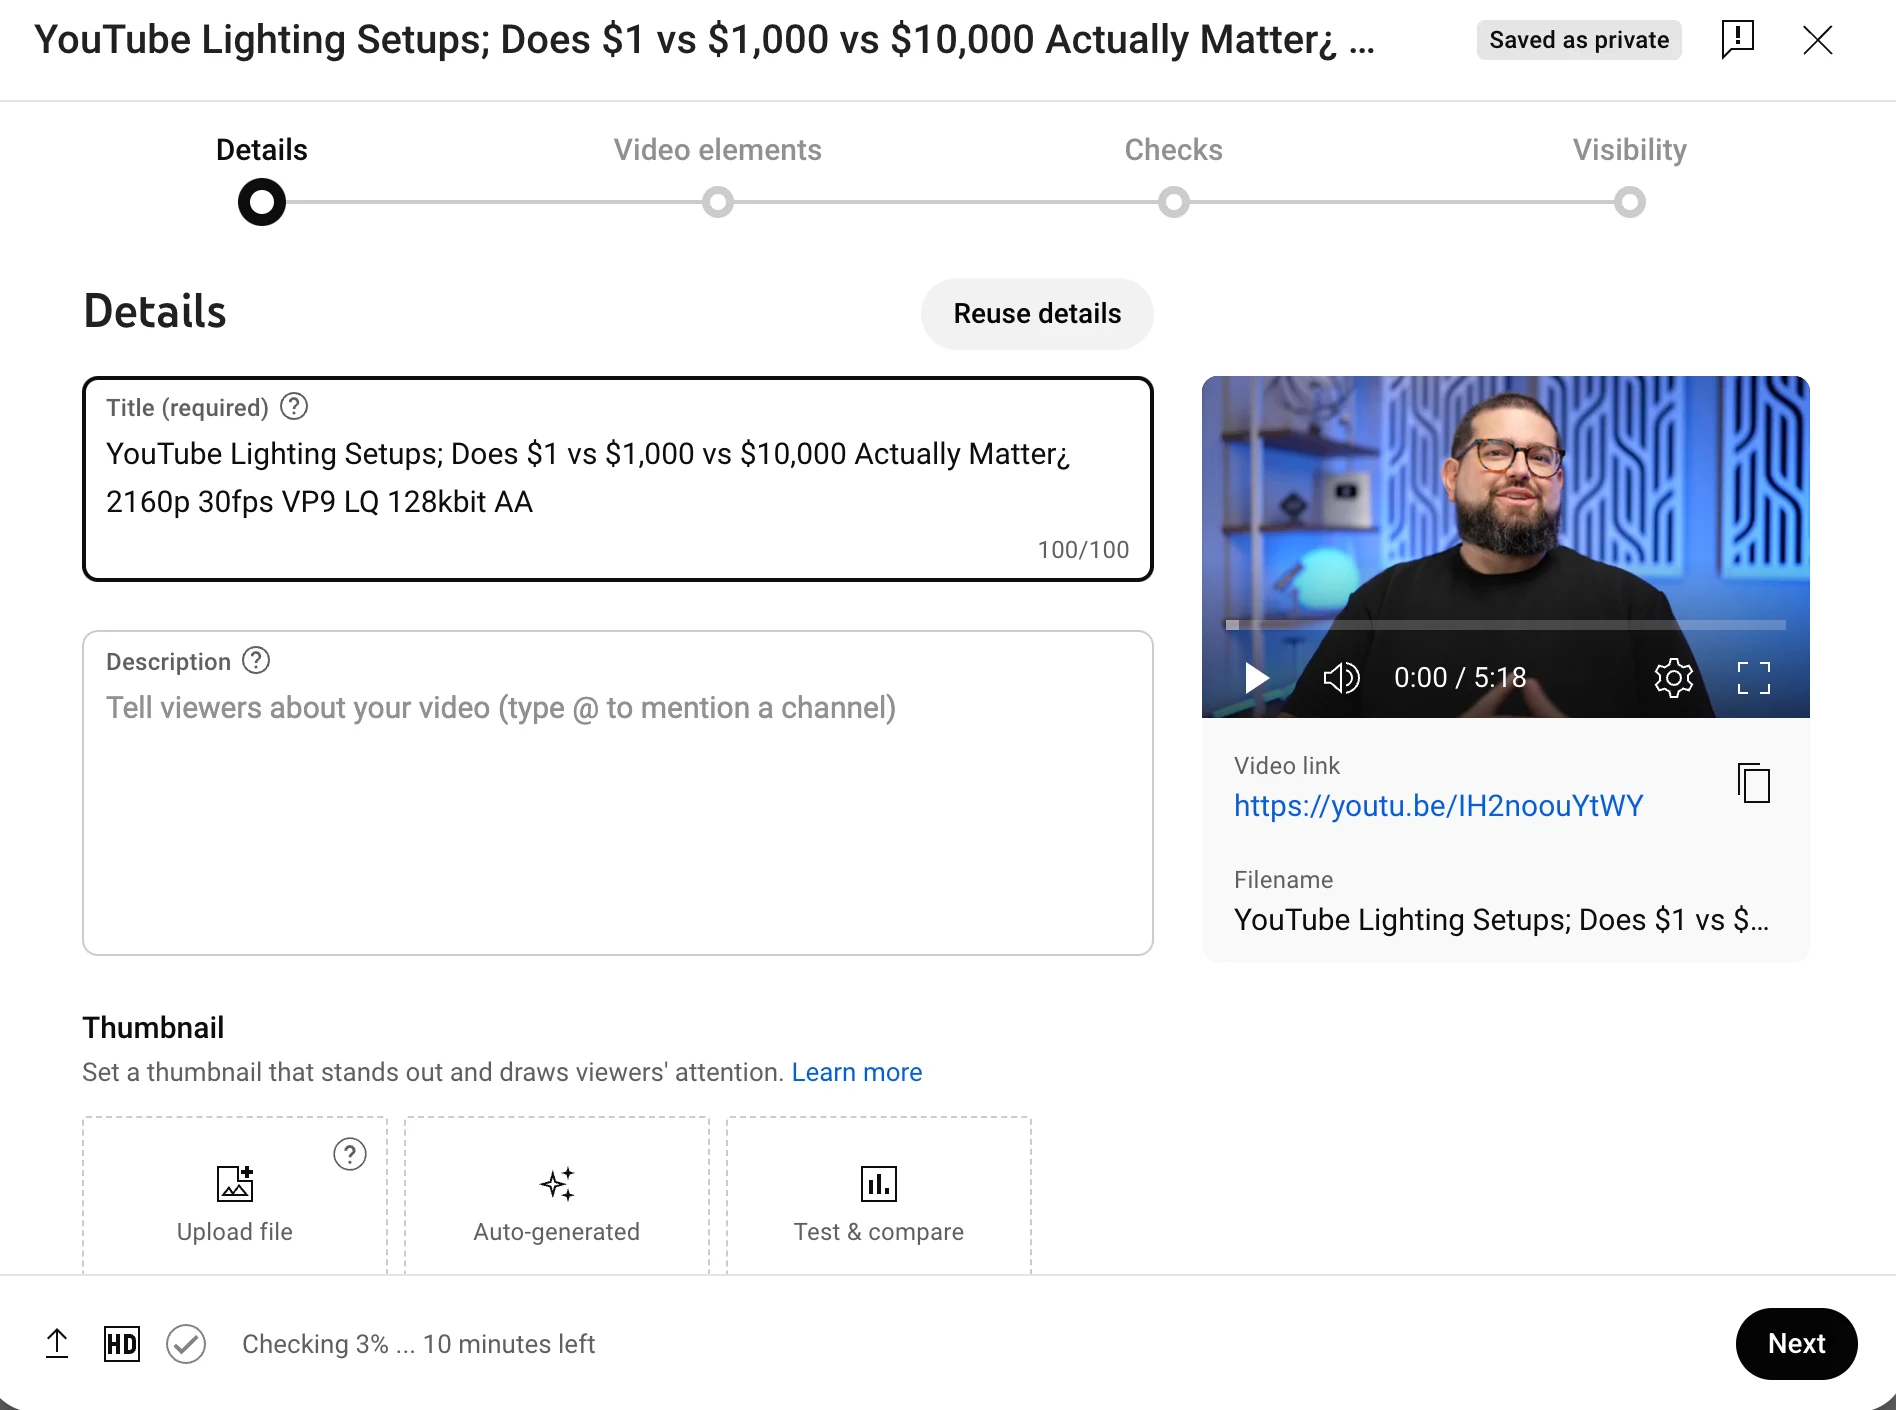The image size is (1896, 1410).
Task: Click the dialog title text at top
Action: pos(705,40)
